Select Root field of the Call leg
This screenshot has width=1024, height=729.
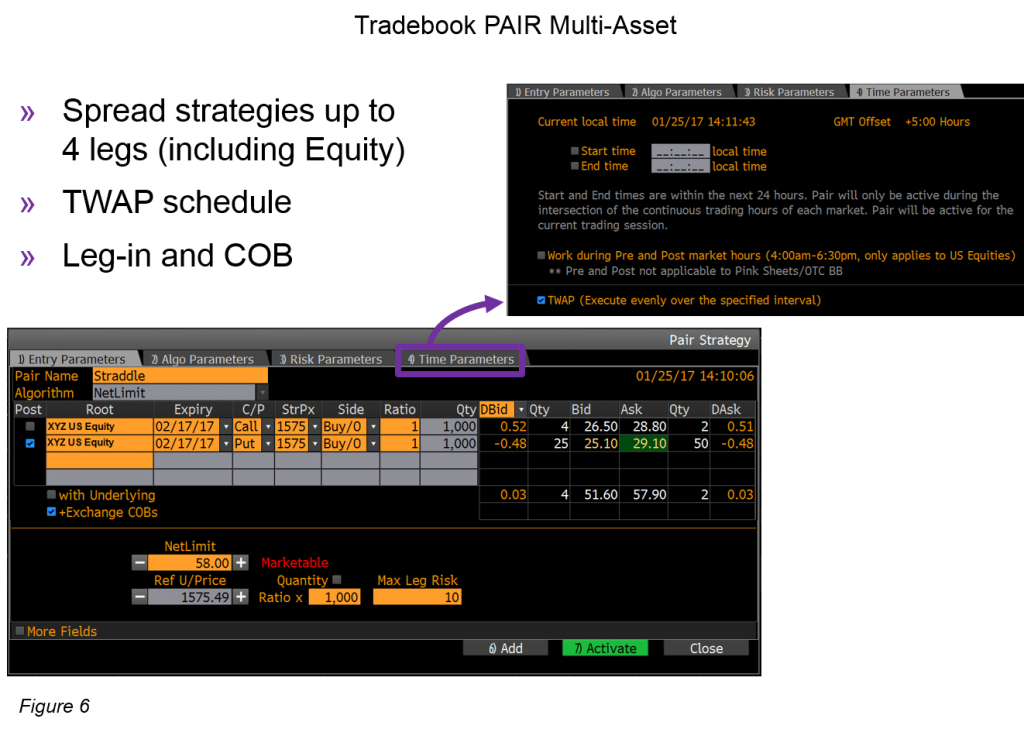click(x=99, y=427)
